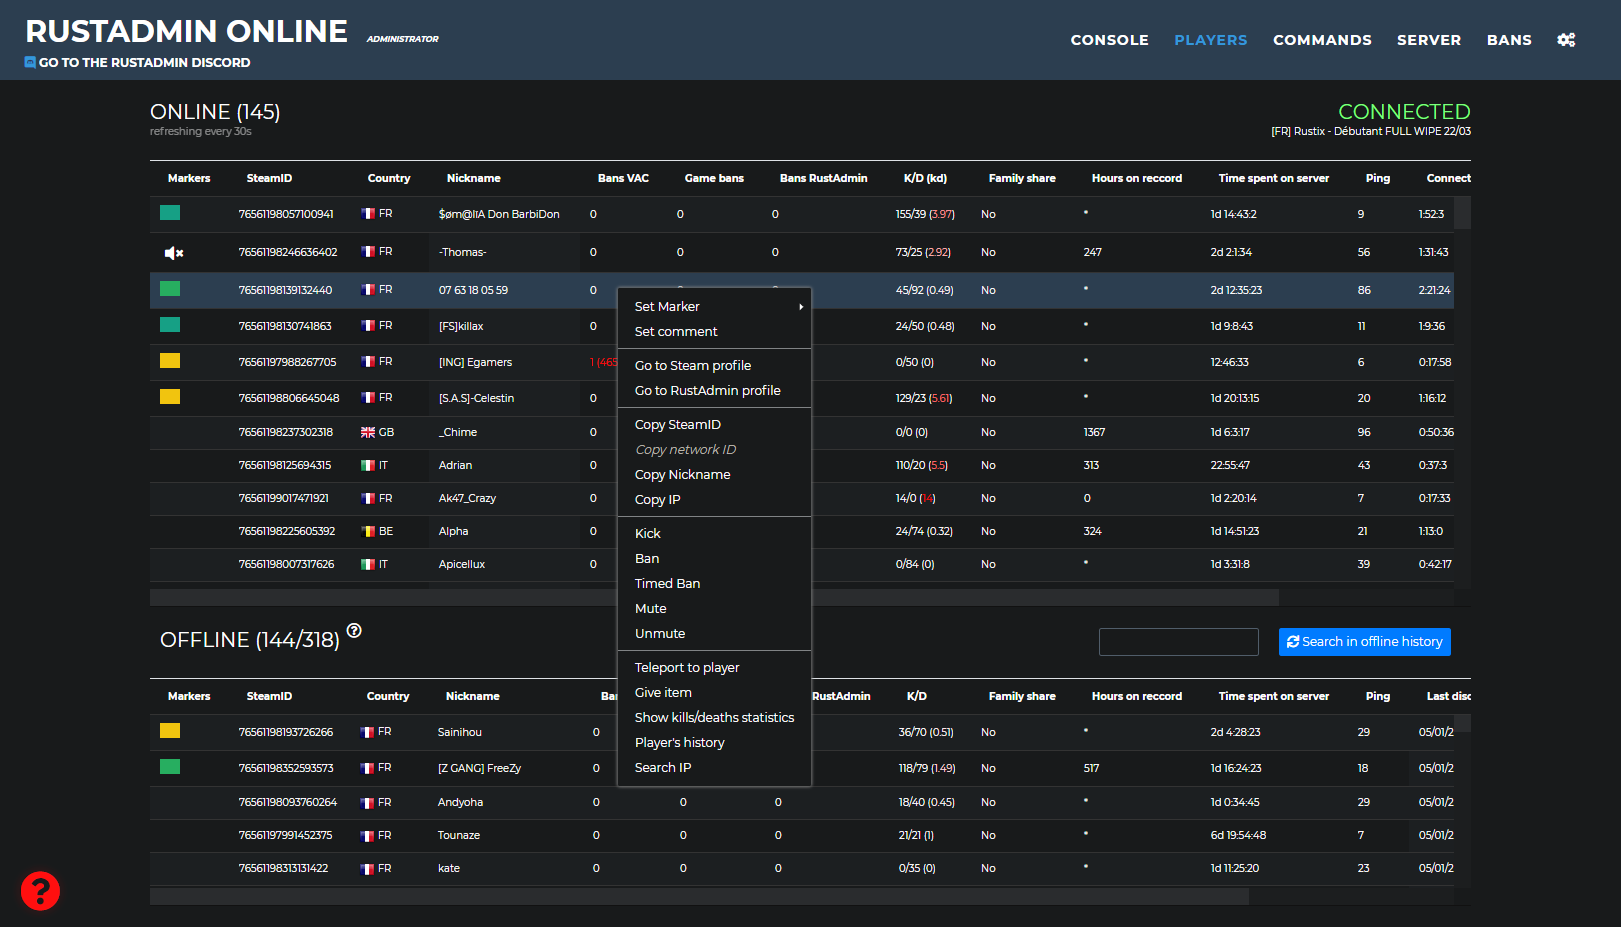
Task: Focus the offline history search field
Action: click(x=1178, y=642)
